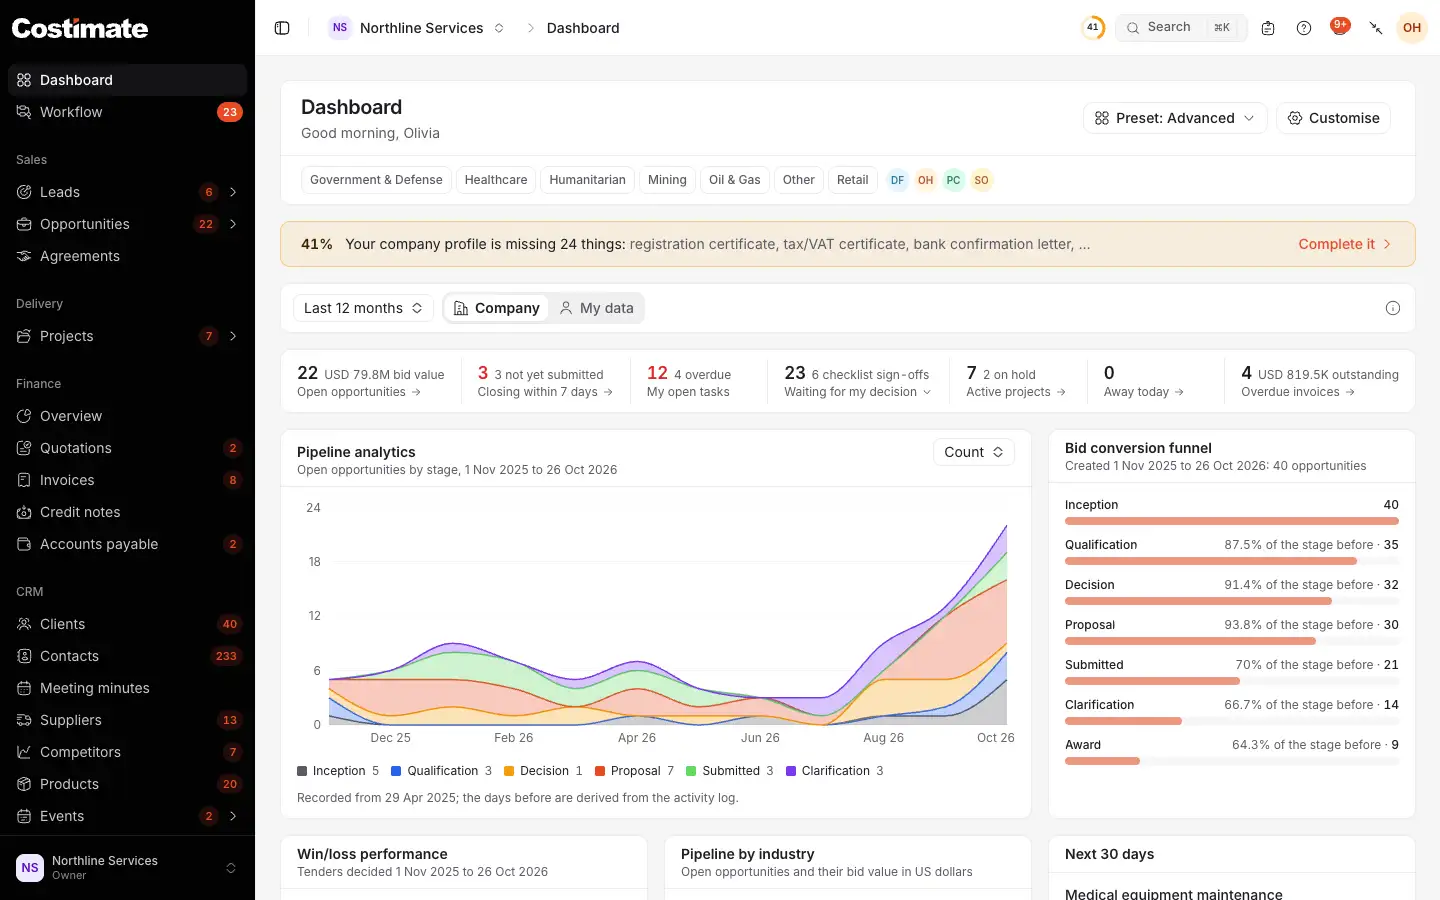
Task: Open the Overdue invoices link
Action: (1298, 392)
